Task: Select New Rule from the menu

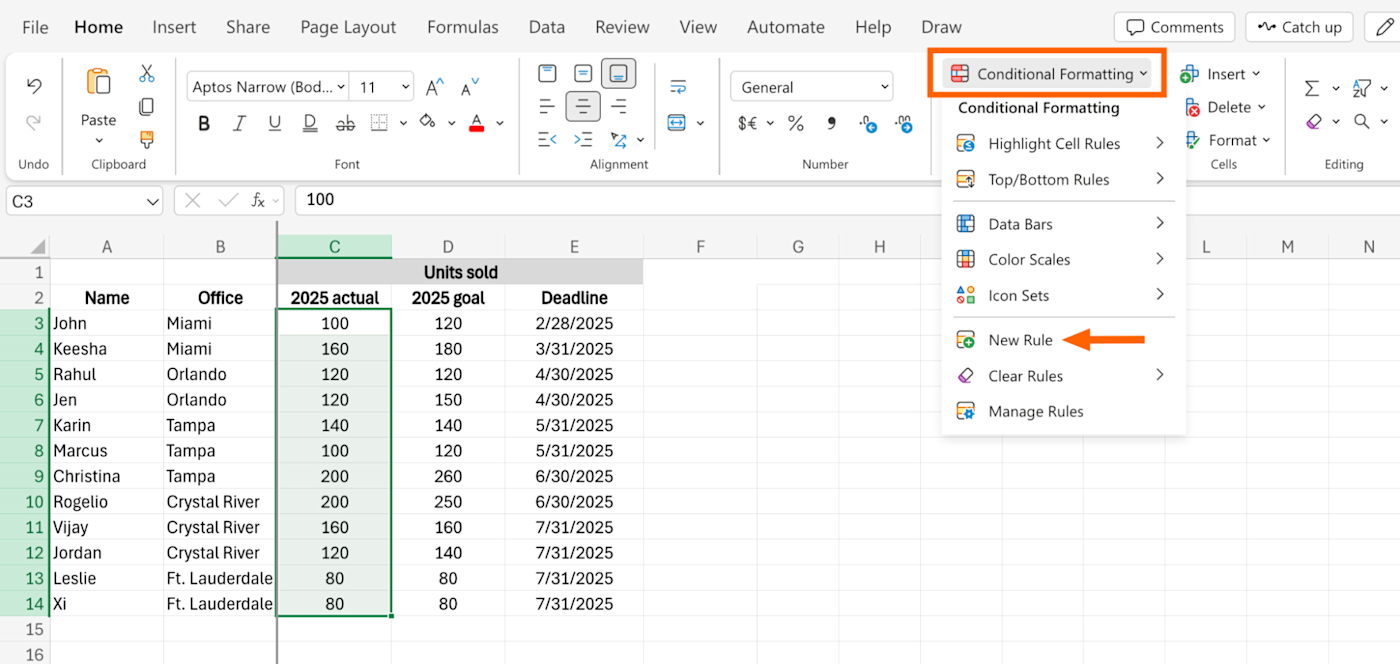Action: pyautogui.click(x=1020, y=340)
